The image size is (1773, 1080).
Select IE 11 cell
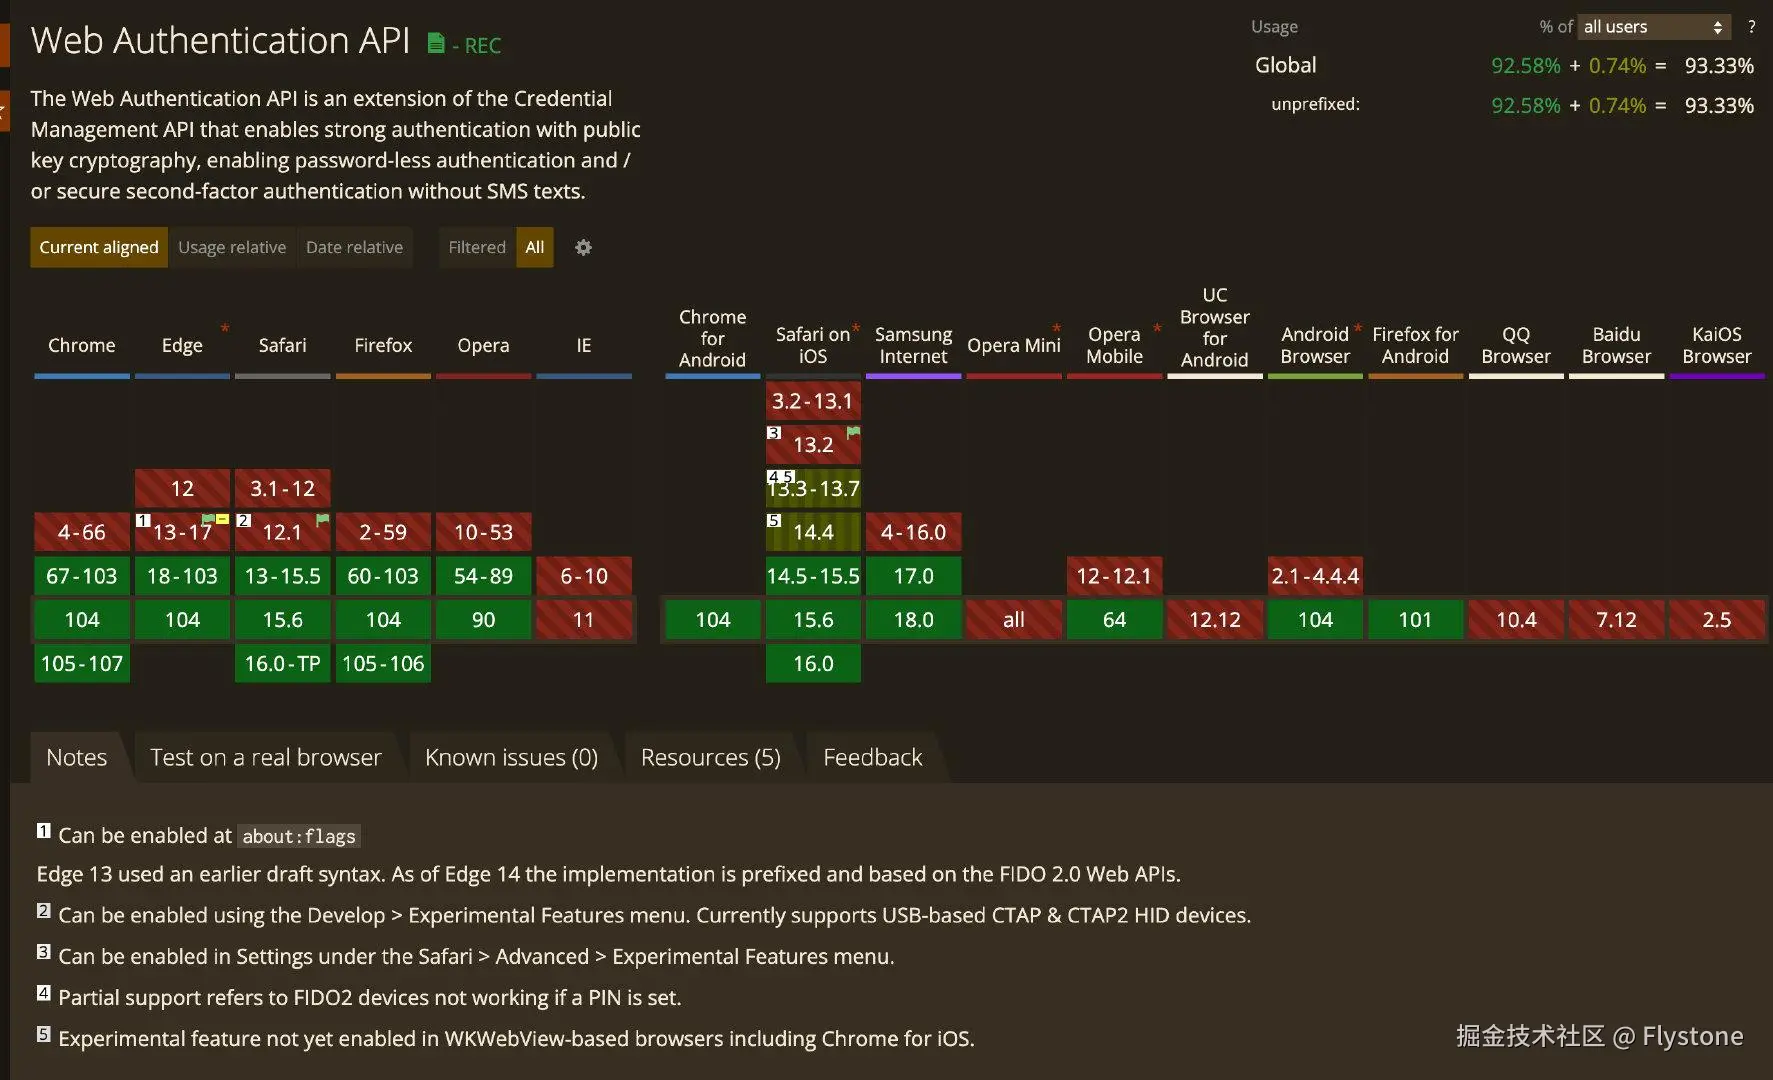coord(584,619)
